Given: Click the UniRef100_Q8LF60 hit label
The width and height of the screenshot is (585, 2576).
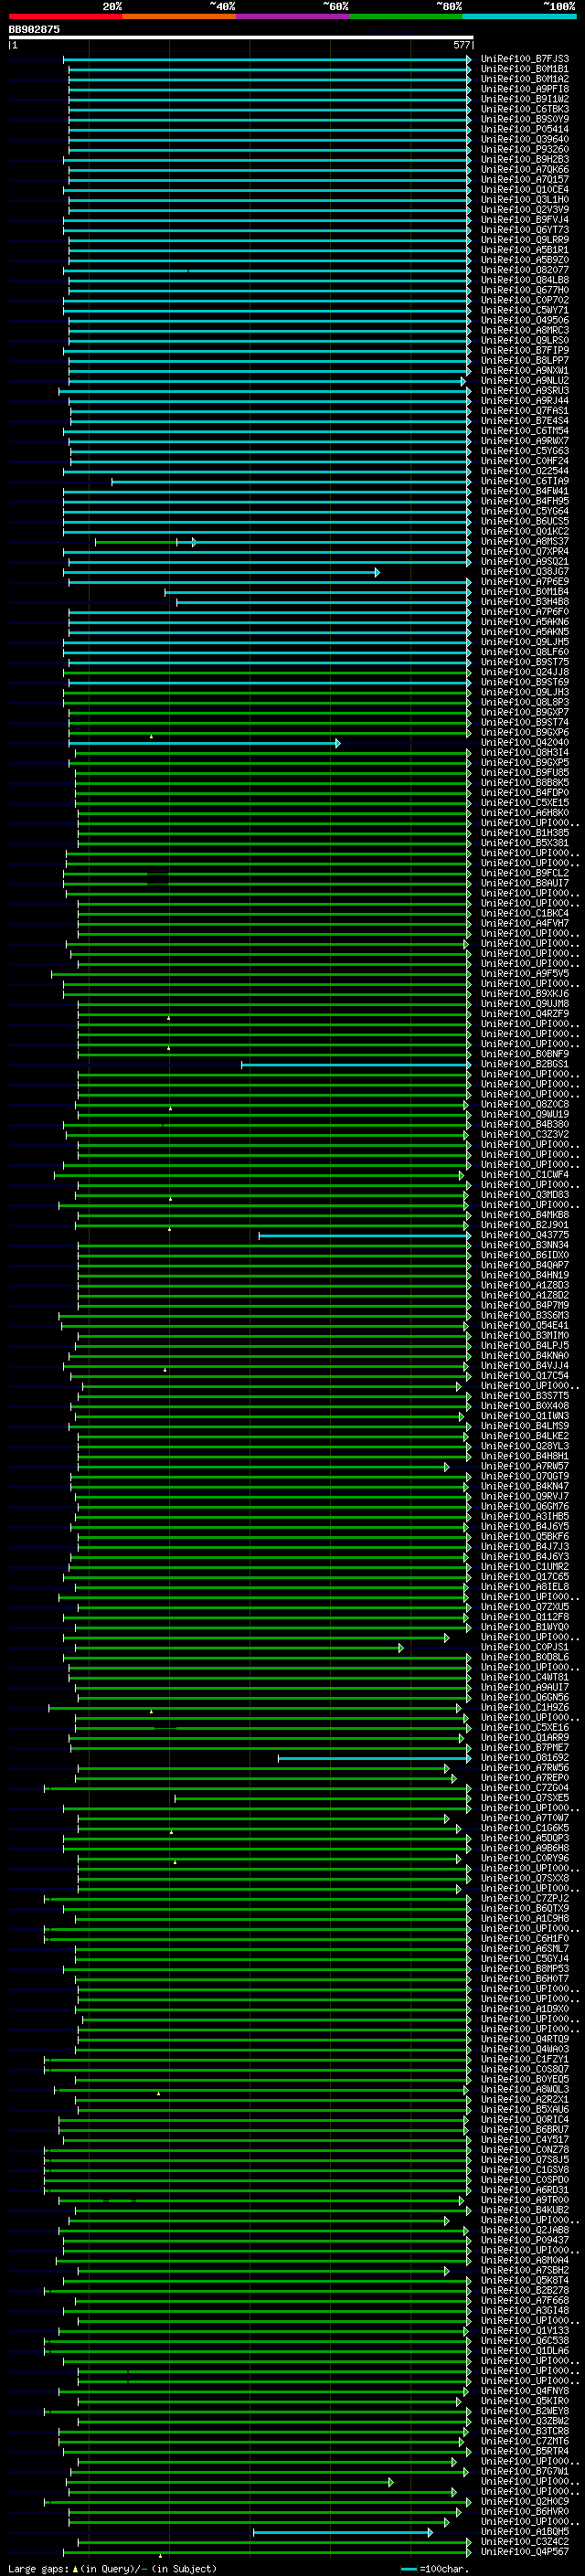Looking at the screenshot, I should 524,652.
